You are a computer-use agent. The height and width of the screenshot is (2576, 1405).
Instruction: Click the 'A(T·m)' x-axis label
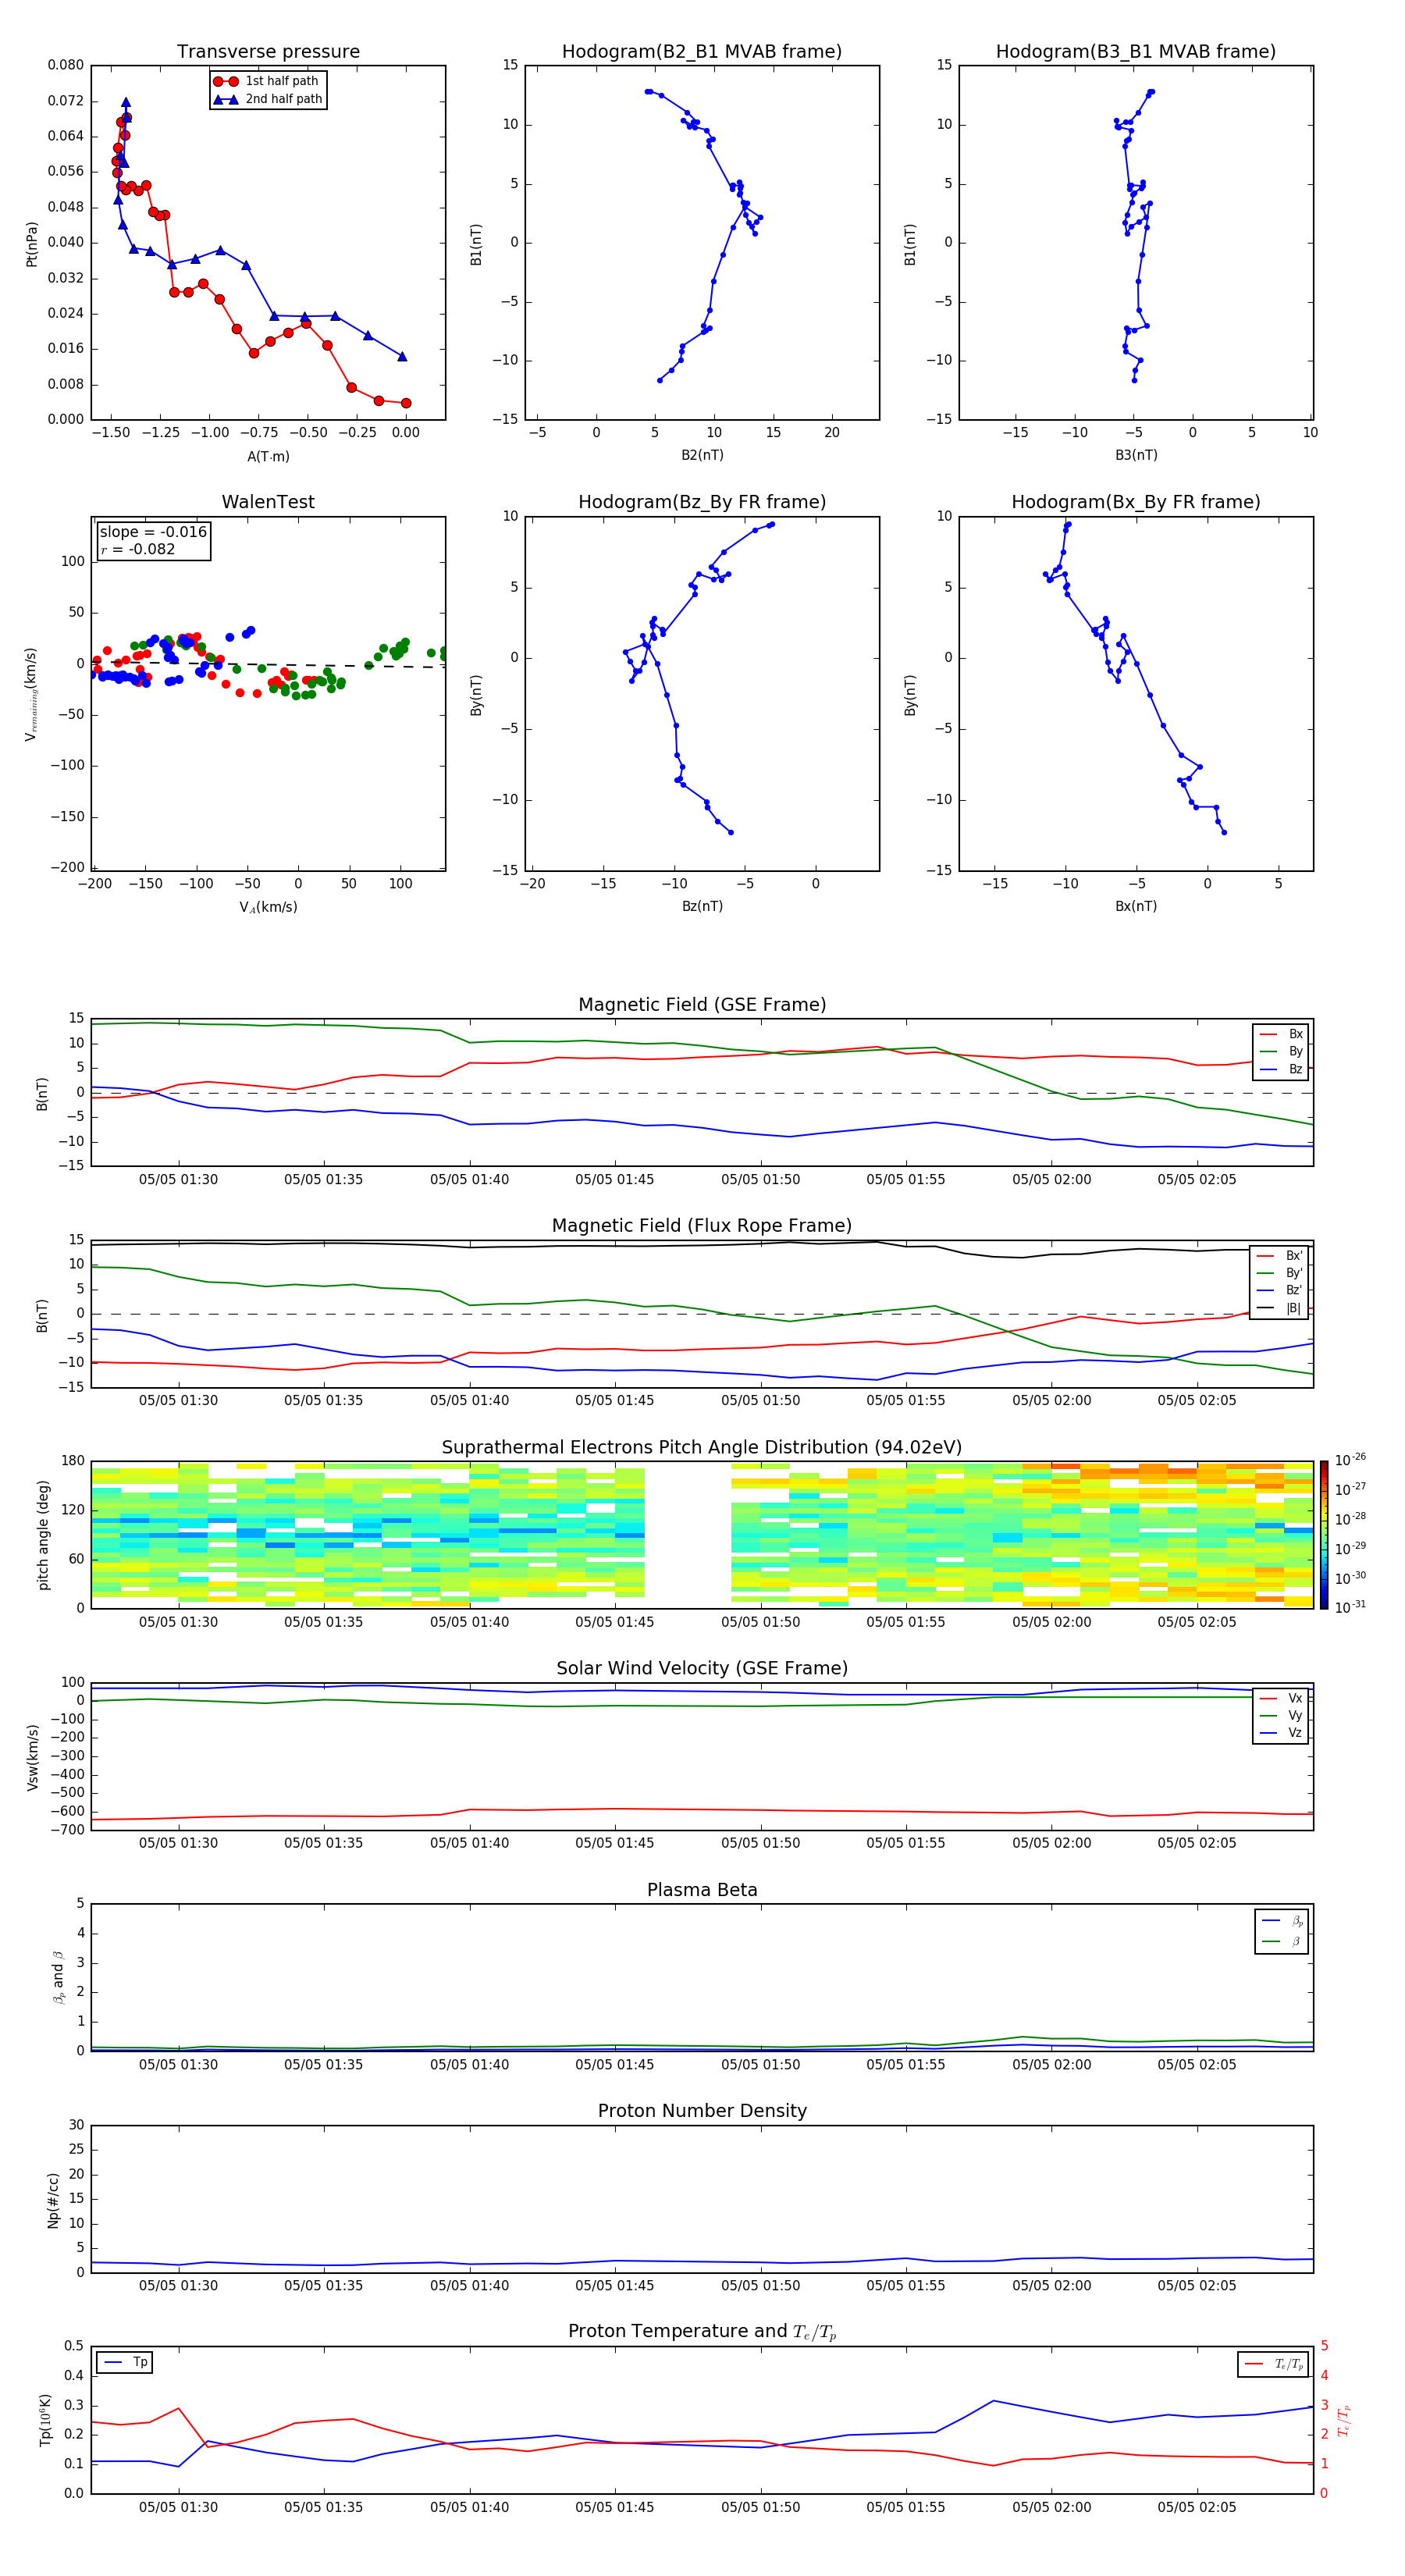pos(268,456)
